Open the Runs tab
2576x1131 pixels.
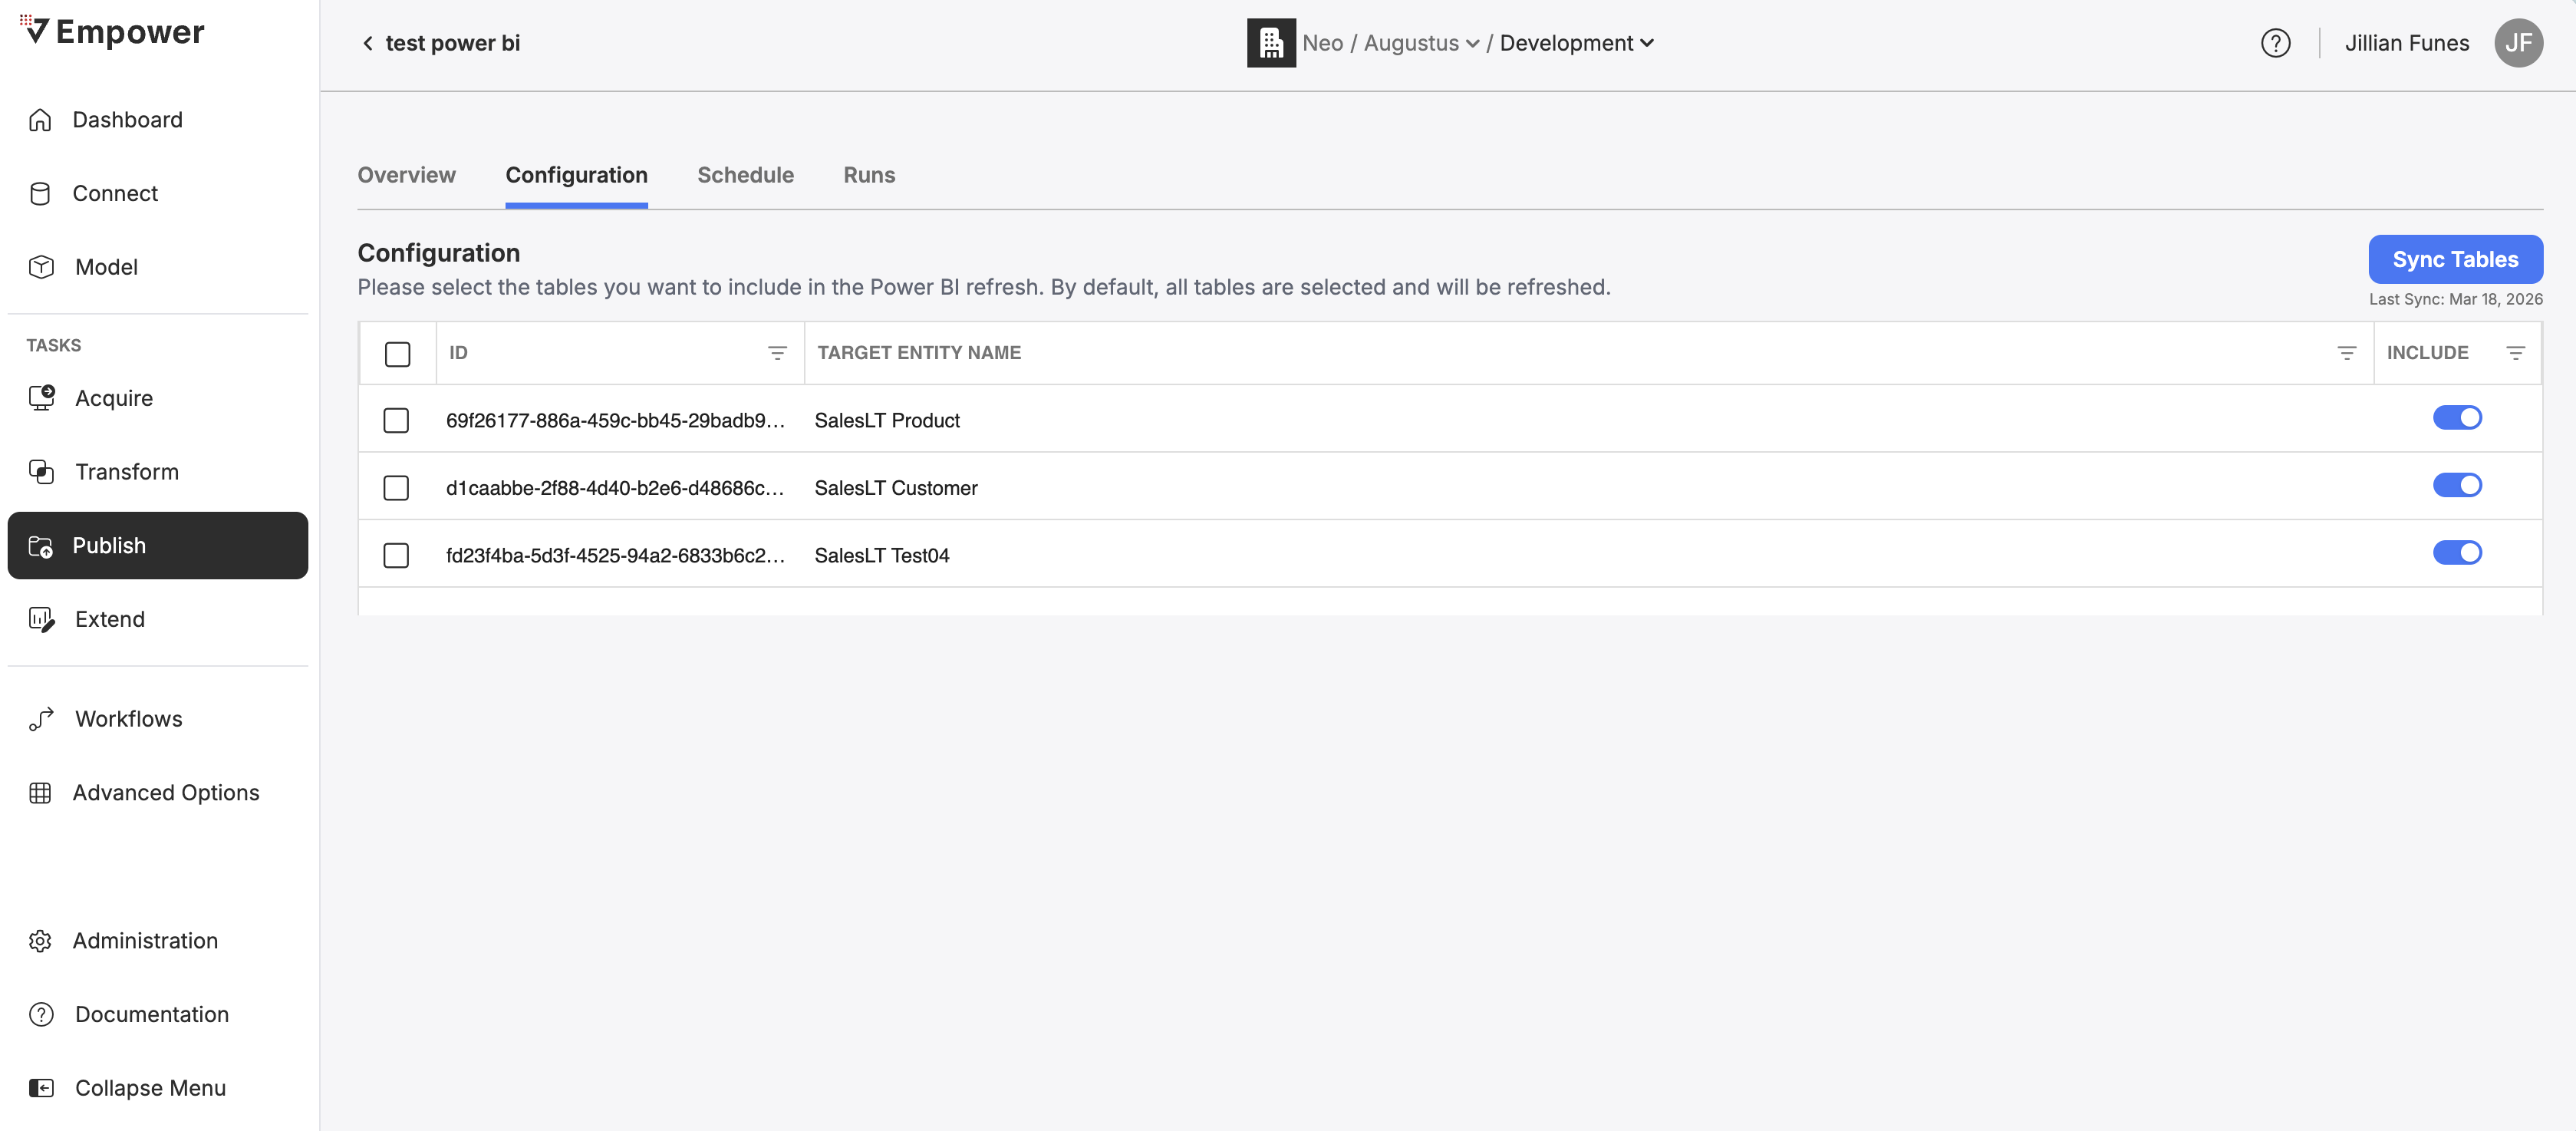click(869, 175)
